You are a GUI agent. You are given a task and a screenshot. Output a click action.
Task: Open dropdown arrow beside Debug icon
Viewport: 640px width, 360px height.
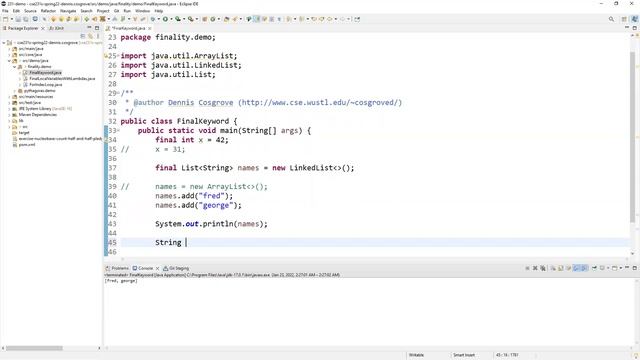click(159, 19)
